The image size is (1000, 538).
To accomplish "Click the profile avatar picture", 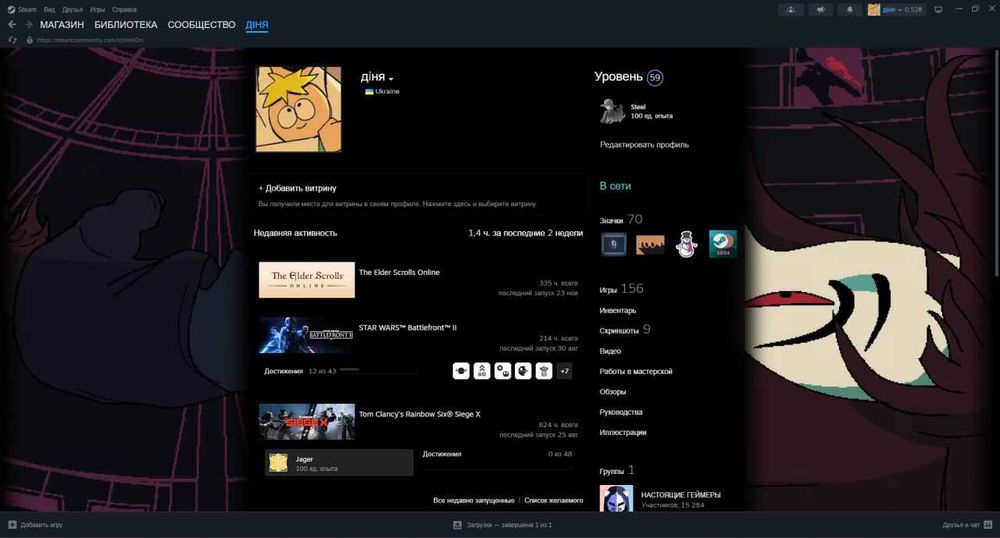I will [298, 110].
